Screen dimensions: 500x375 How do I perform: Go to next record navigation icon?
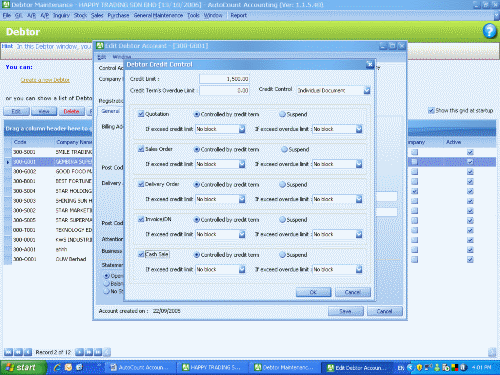(79, 352)
